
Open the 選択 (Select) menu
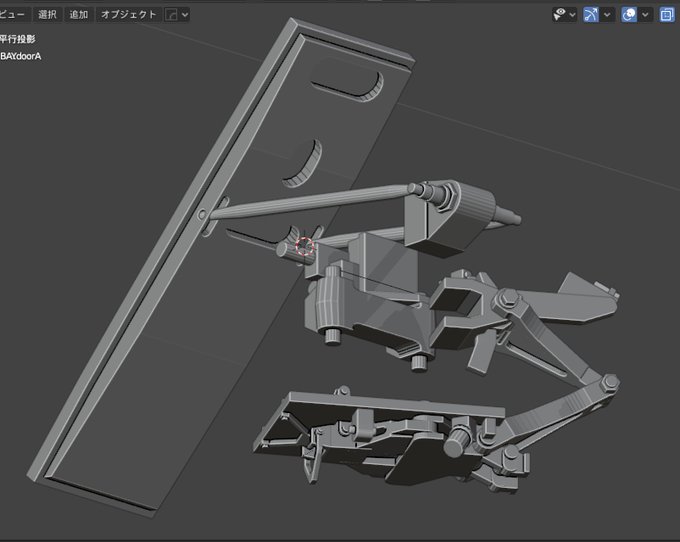pos(47,14)
